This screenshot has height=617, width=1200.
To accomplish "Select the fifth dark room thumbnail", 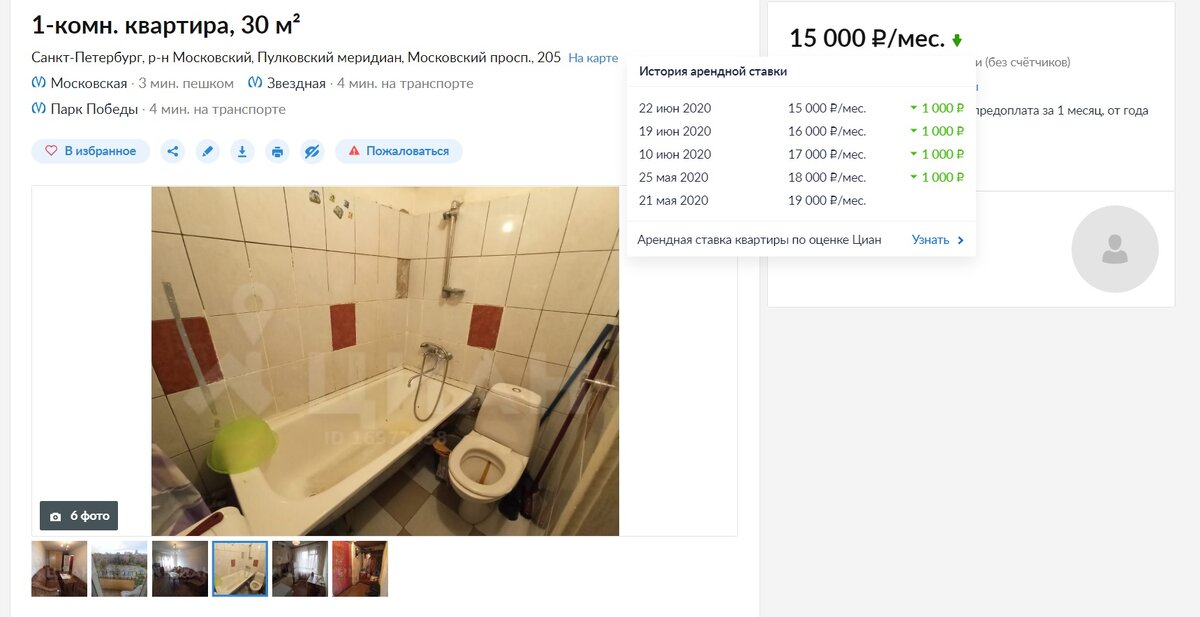I will pyautogui.click(x=300, y=569).
